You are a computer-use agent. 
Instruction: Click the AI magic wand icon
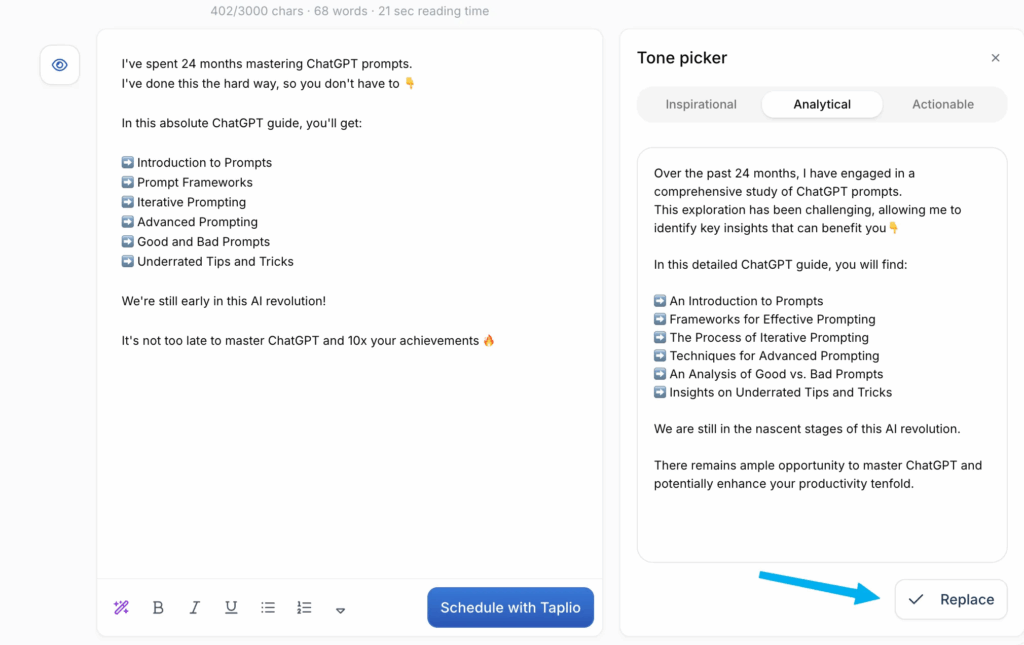tap(121, 608)
